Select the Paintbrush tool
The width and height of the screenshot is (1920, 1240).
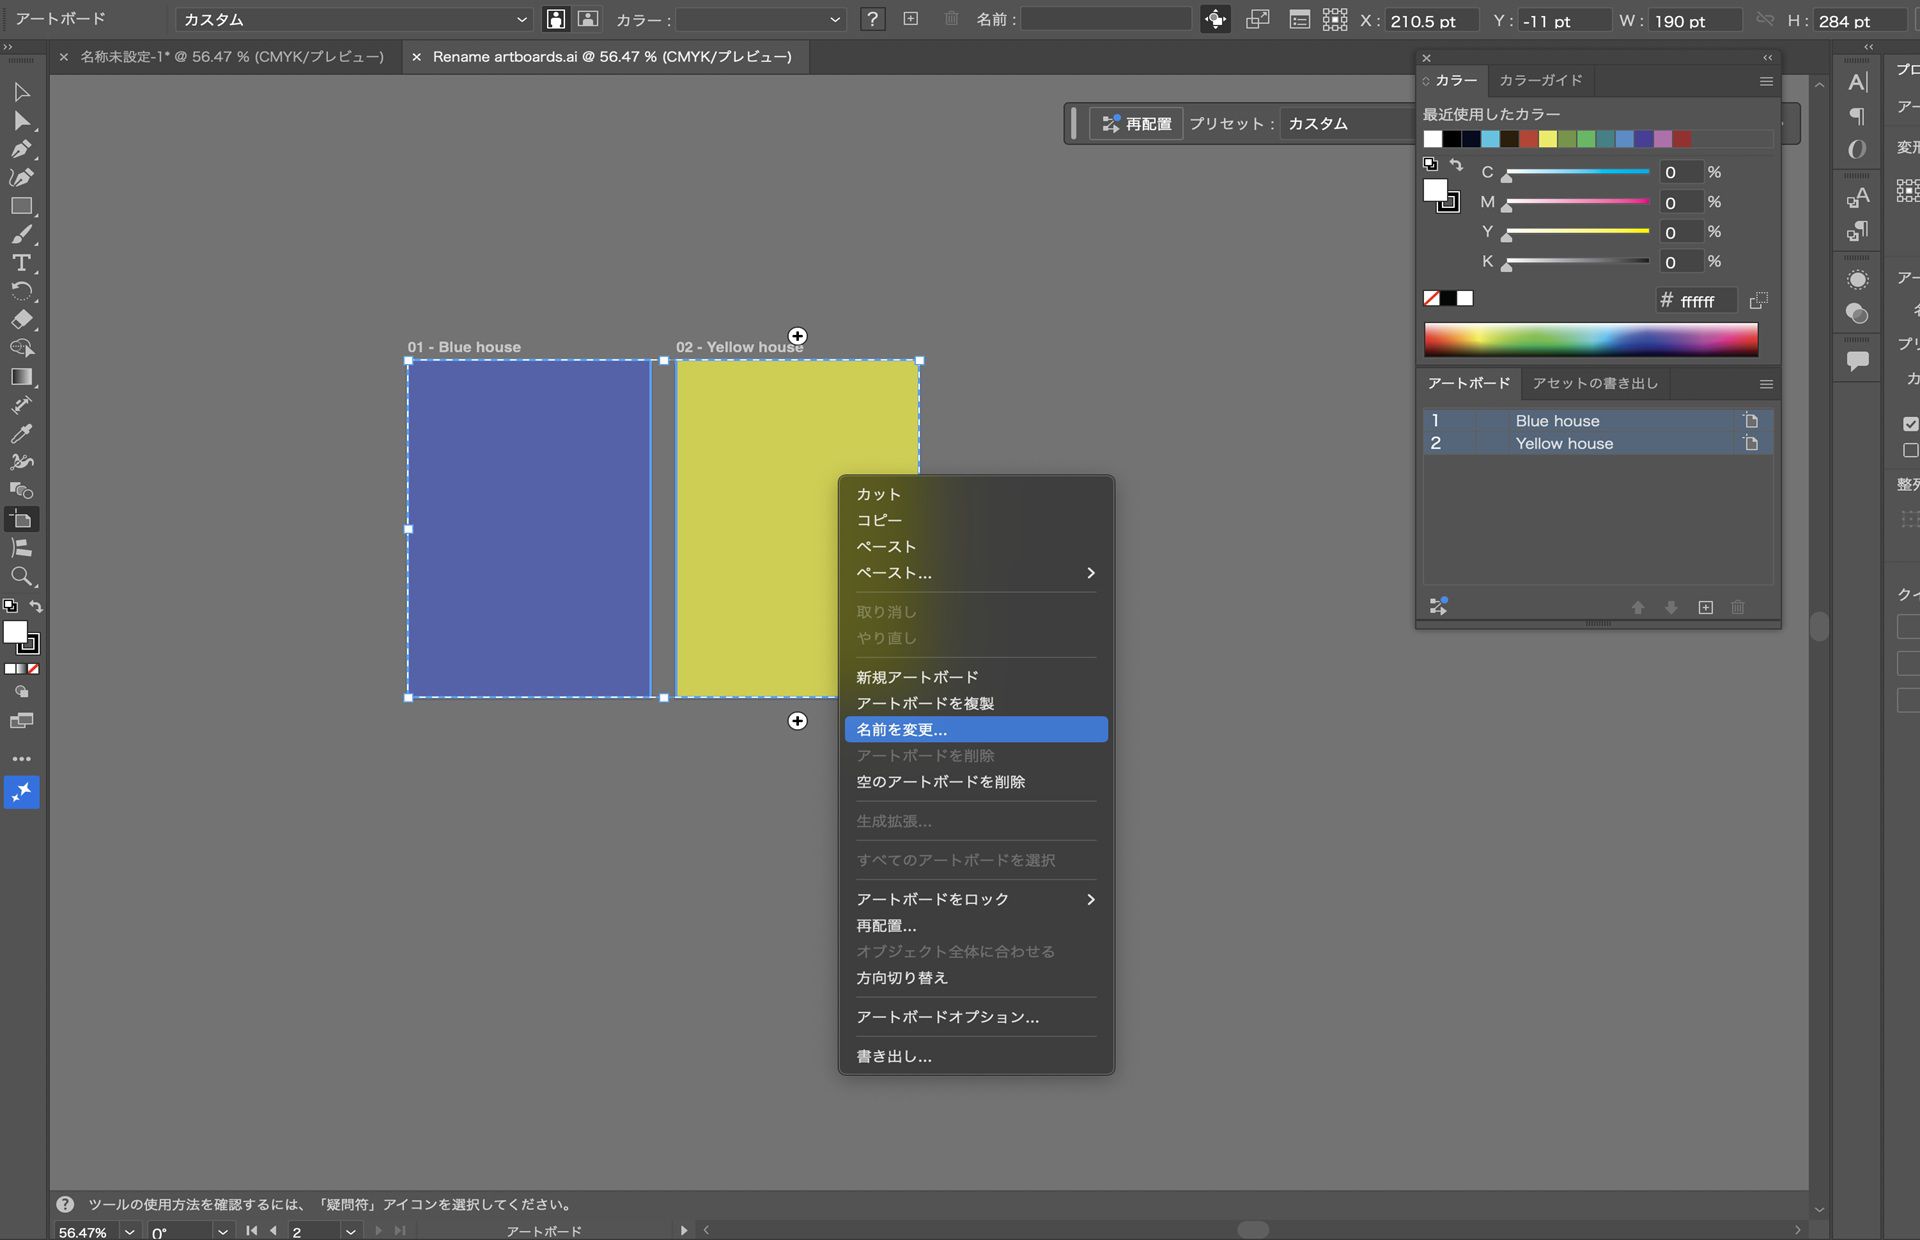pyautogui.click(x=20, y=234)
